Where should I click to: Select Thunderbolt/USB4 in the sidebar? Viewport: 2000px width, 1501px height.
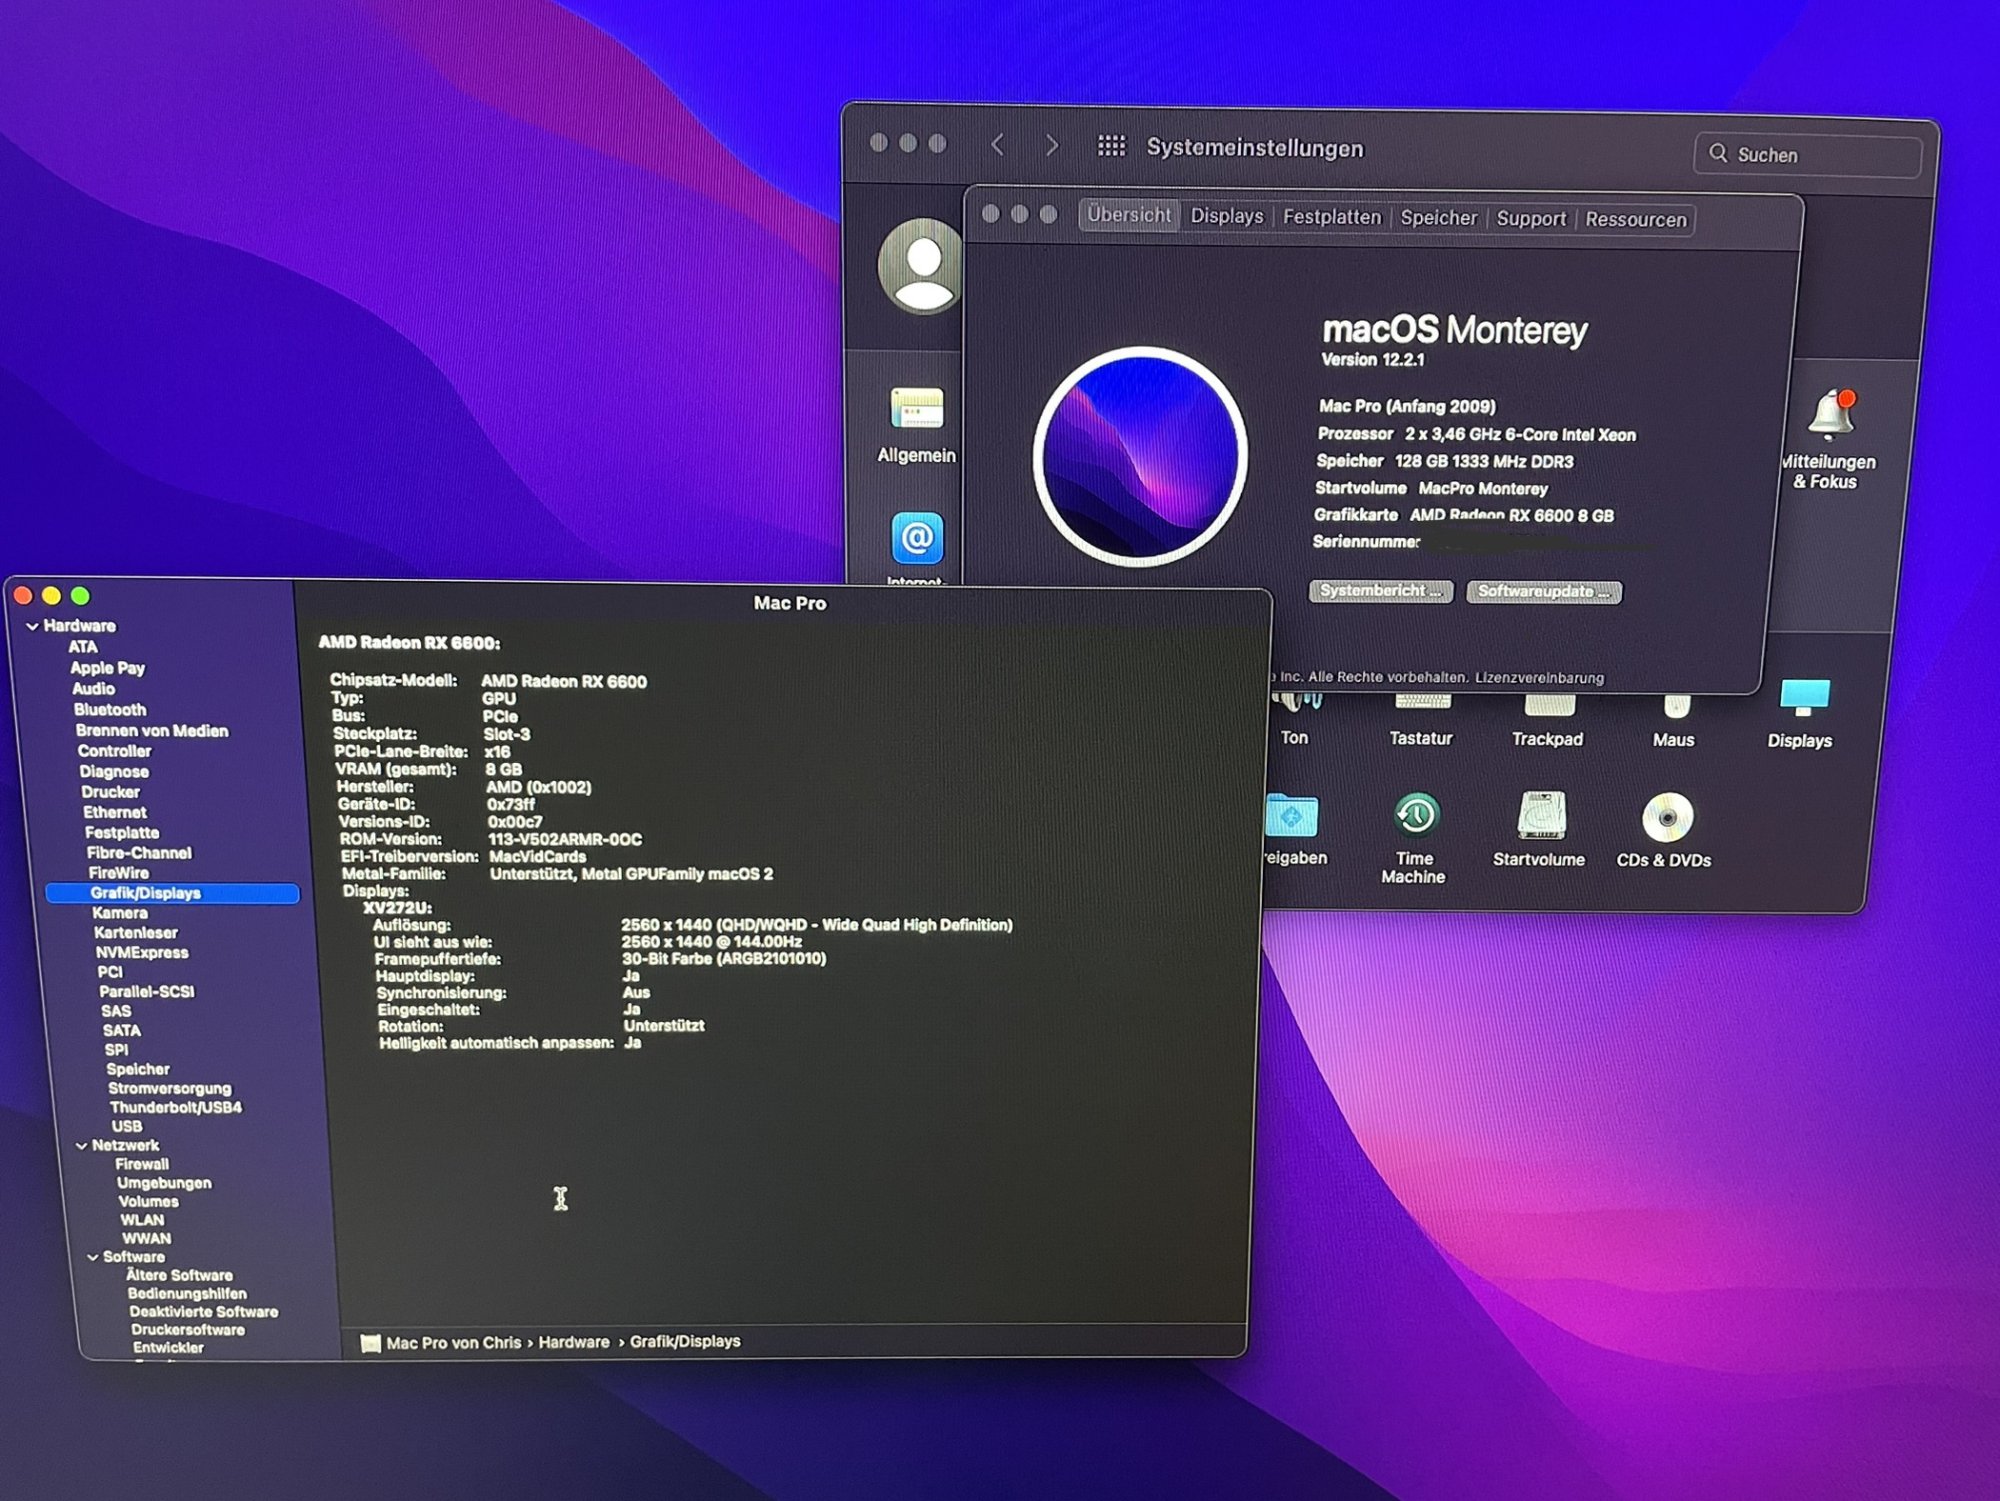176,1107
